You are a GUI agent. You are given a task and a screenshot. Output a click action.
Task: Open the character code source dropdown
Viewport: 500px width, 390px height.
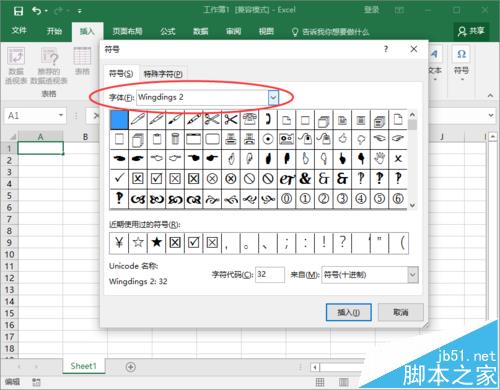click(x=413, y=275)
